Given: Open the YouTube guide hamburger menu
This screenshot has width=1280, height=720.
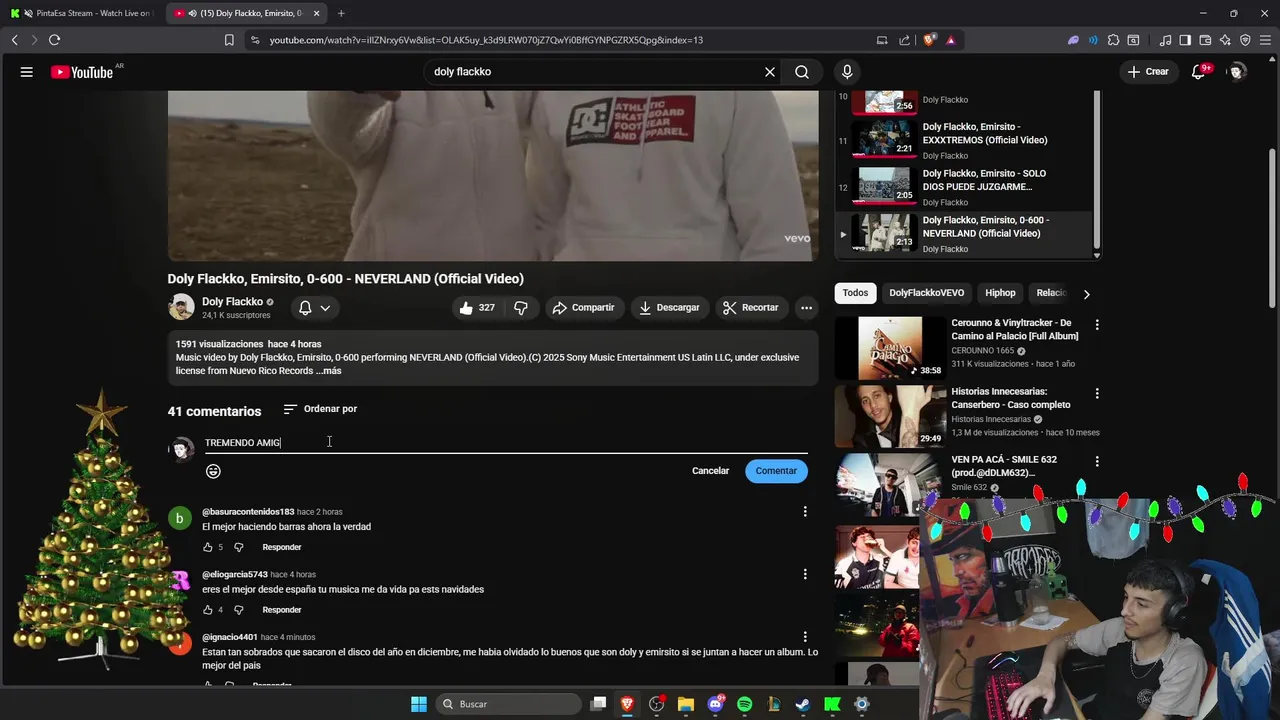Looking at the screenshot, I should point(27,72).
